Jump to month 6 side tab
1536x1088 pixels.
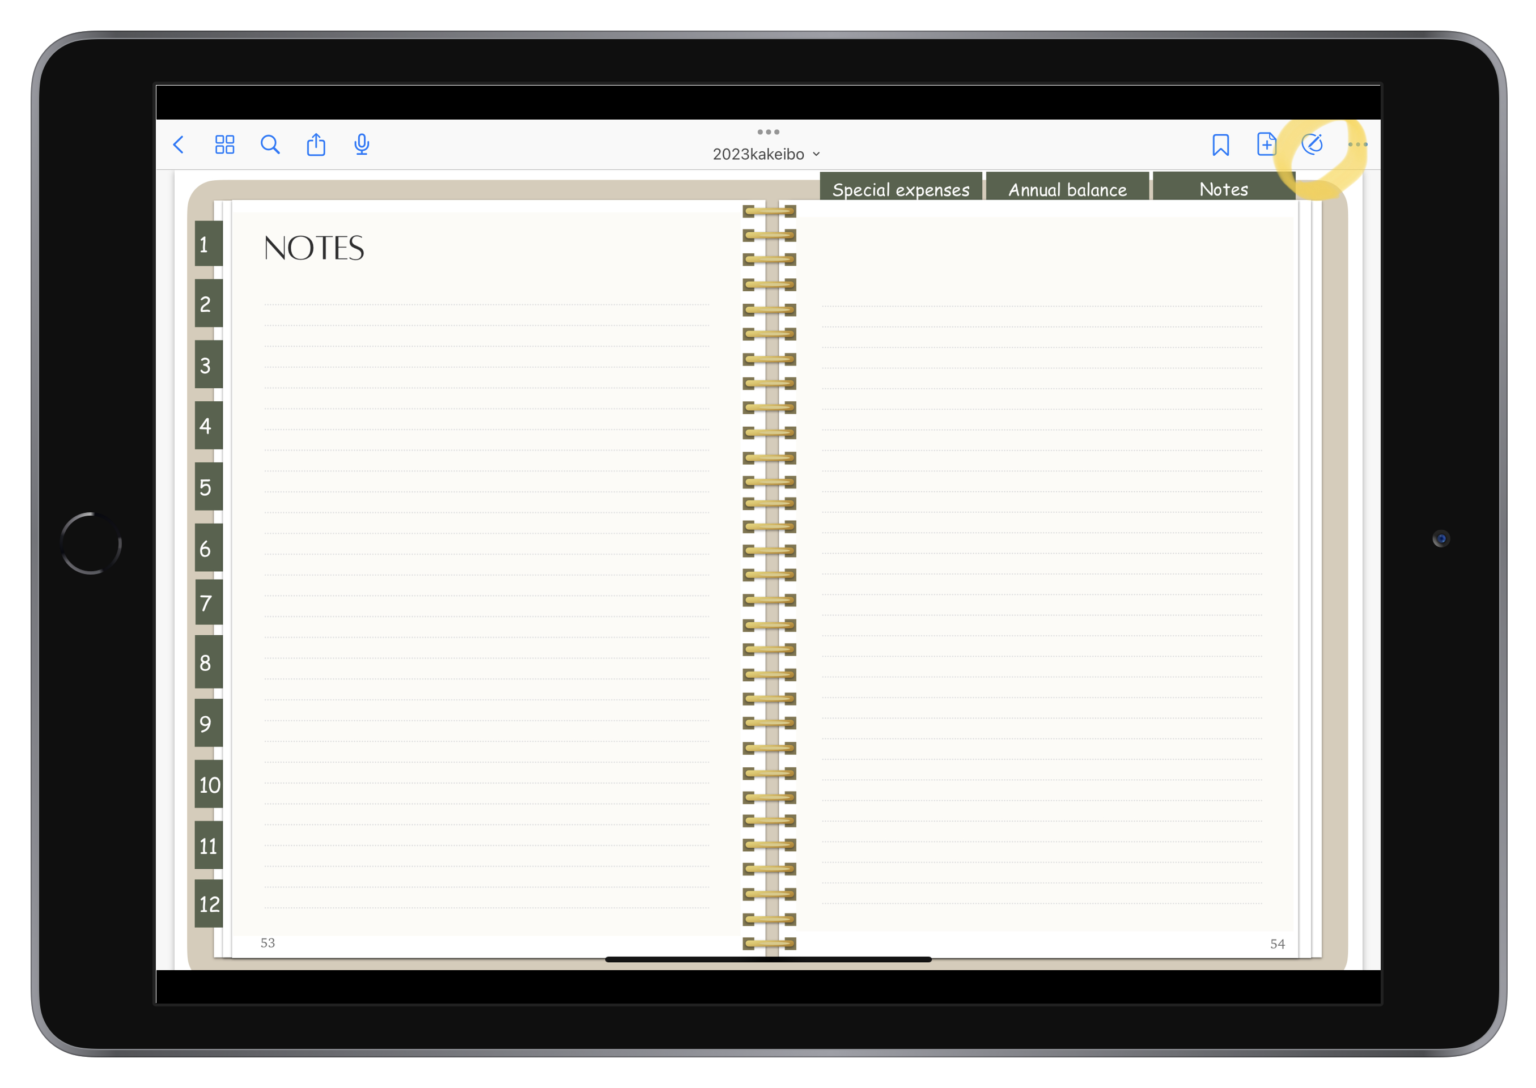click(207, 549)
